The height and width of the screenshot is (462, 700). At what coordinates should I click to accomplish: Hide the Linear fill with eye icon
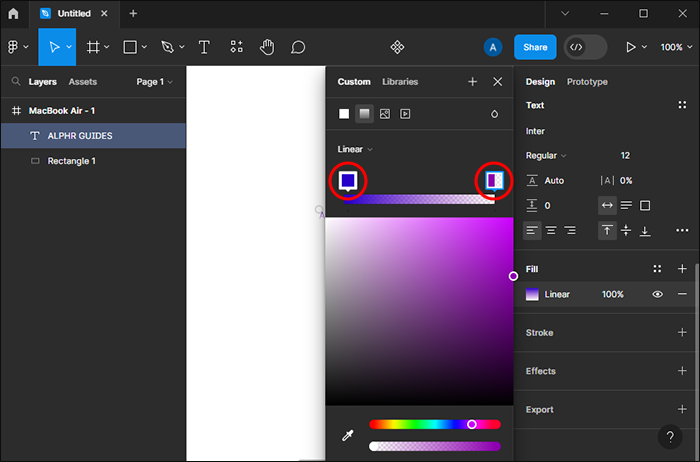coord(657,294)
